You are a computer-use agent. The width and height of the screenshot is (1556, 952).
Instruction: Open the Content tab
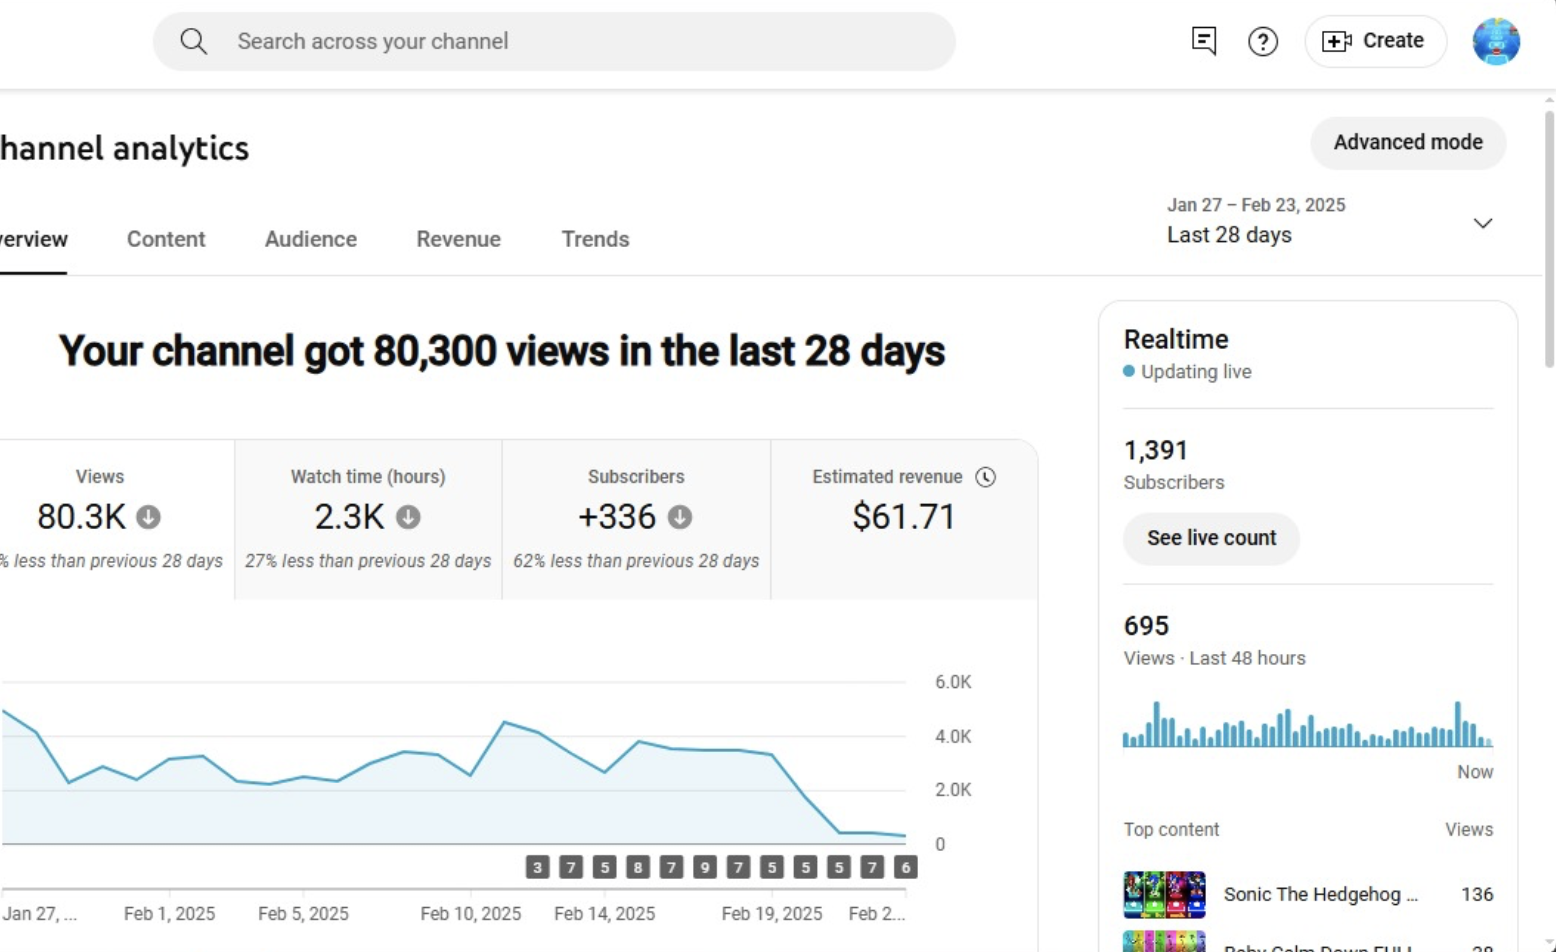pos(166,239)
